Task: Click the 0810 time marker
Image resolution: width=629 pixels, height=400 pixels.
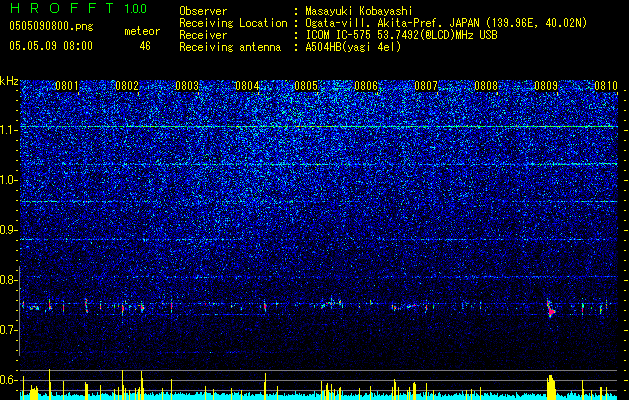Action: [x=606, y=86]
